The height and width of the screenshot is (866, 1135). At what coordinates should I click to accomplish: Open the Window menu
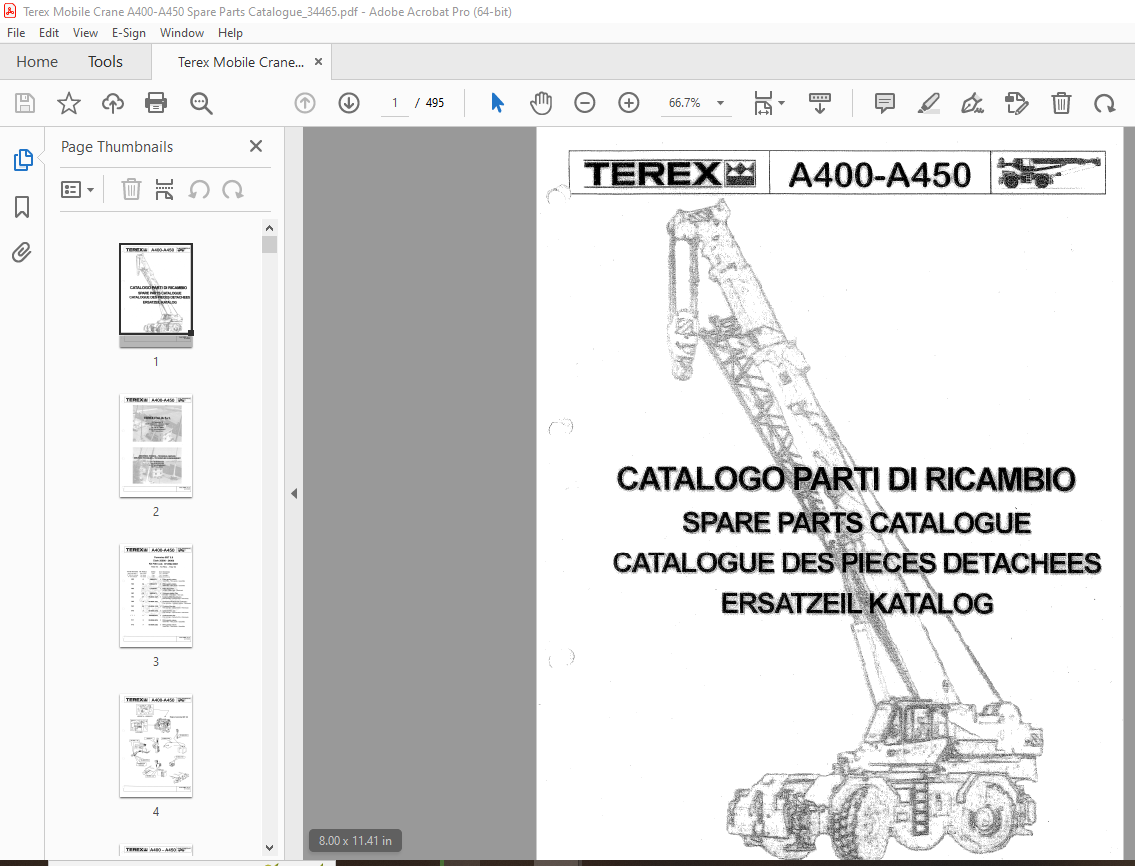click(x=182, y=33)
